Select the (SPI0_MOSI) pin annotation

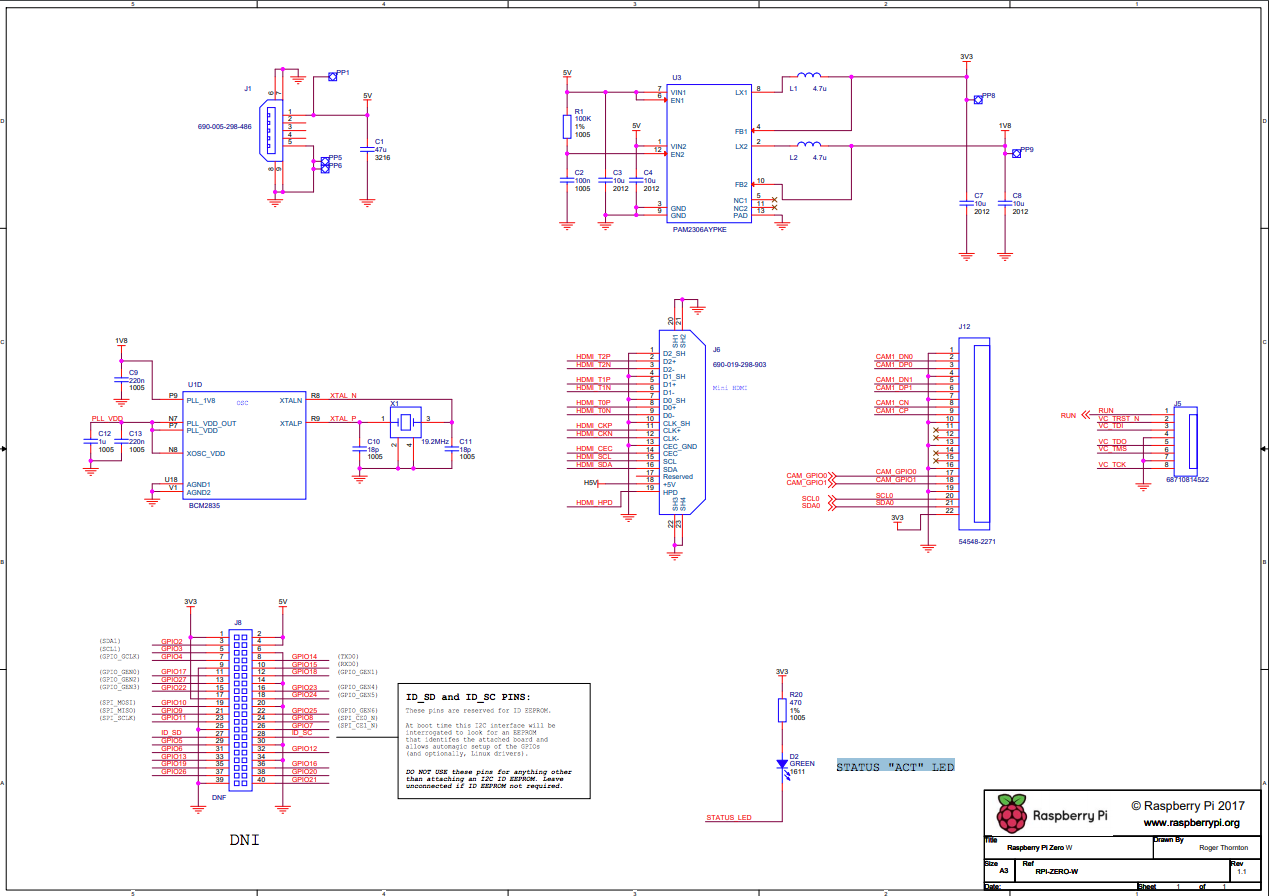click(x=118, y=702)
